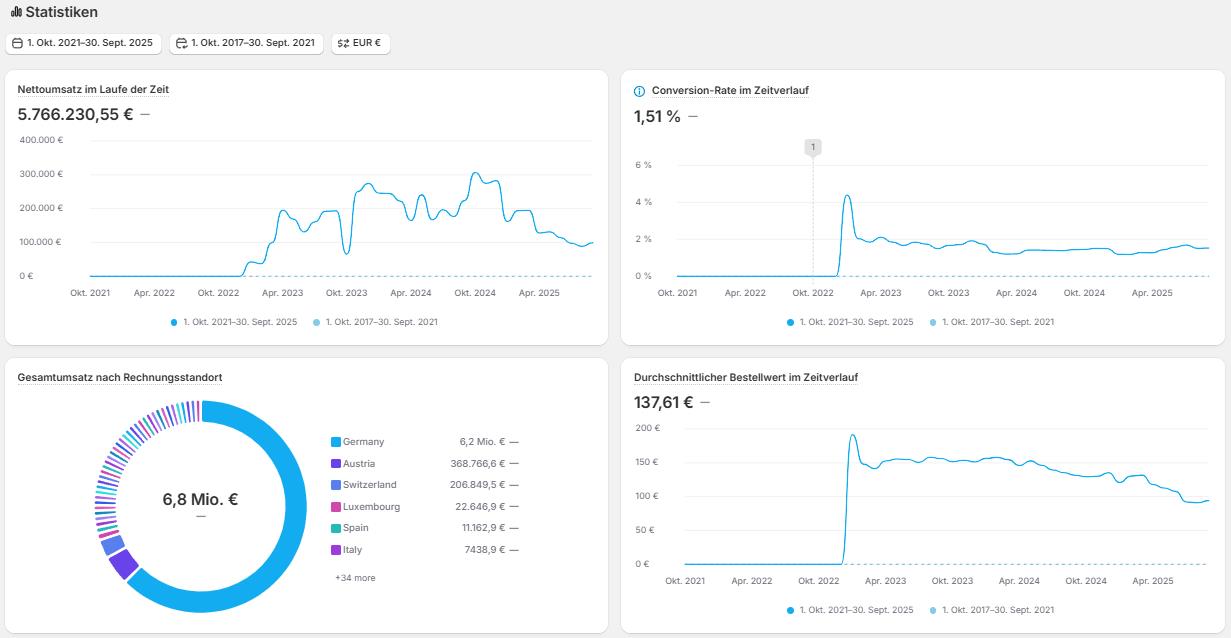Image resolution: width=1231 pixels, height=638 pixels.
Task: Open the date range 1. Okt. 2021–30. Sept. 2025
Action: [83, 43]
